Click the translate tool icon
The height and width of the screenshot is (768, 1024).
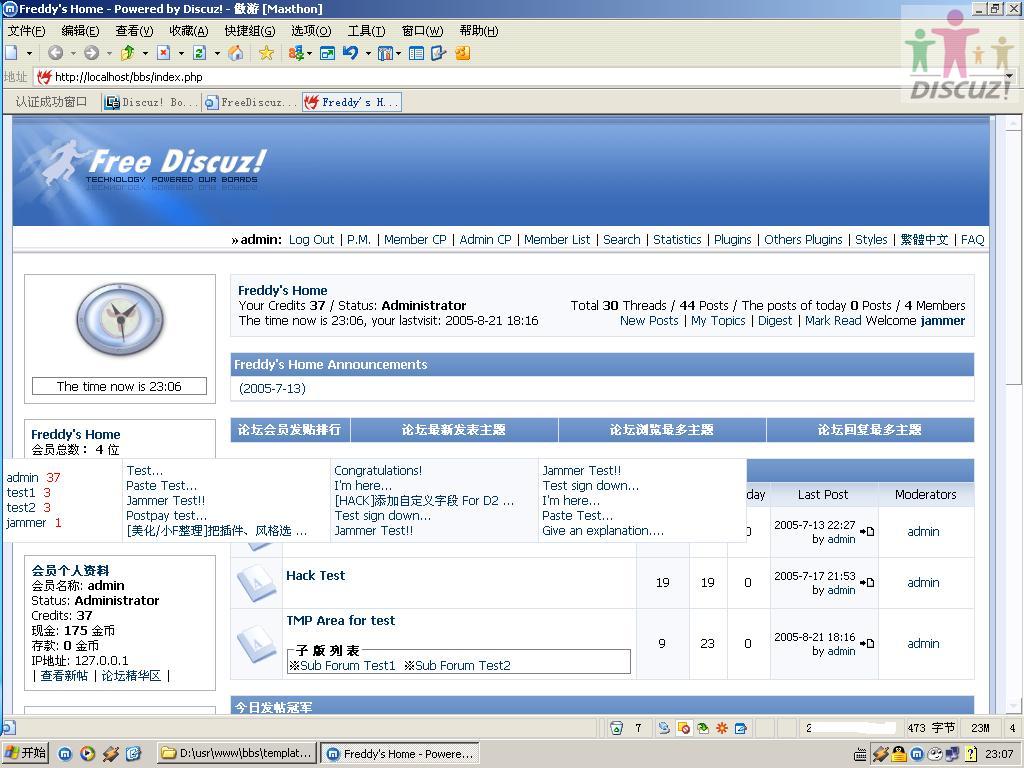[296, 53]
